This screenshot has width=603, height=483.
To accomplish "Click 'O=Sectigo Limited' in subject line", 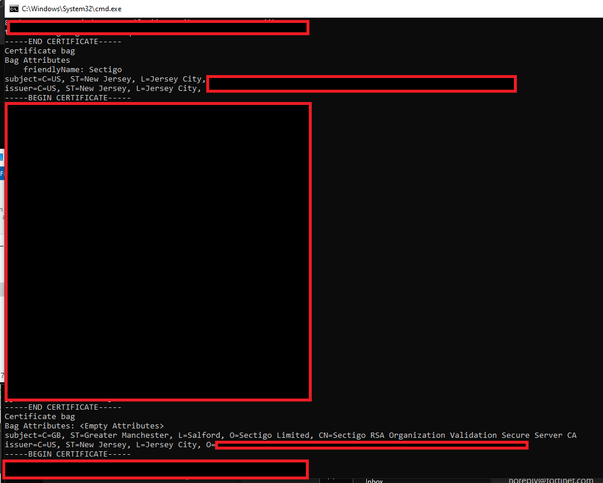I will point(271,435).
